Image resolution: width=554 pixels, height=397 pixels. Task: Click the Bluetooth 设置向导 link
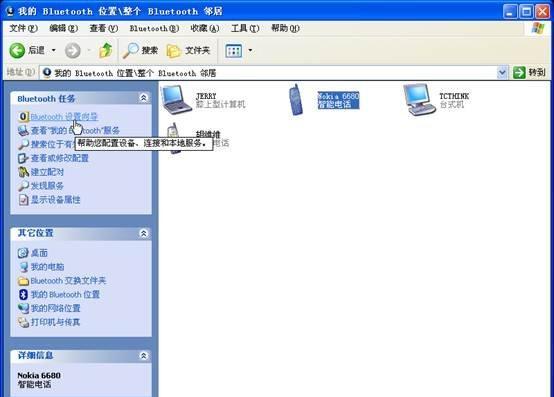[64, 117]
